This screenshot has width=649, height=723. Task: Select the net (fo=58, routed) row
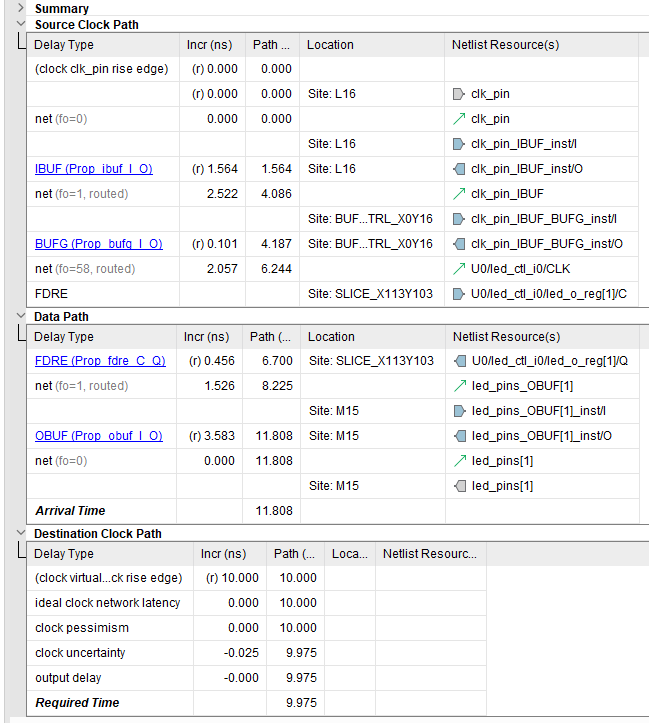pos(332,268)
